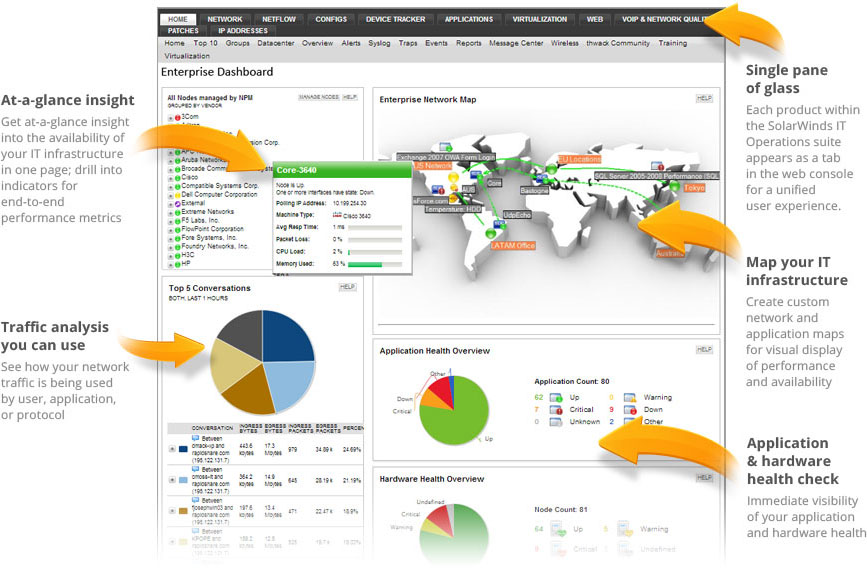Click the brown fjosephwin03 color swatch
867x581 pixels.
click(183, 511)
